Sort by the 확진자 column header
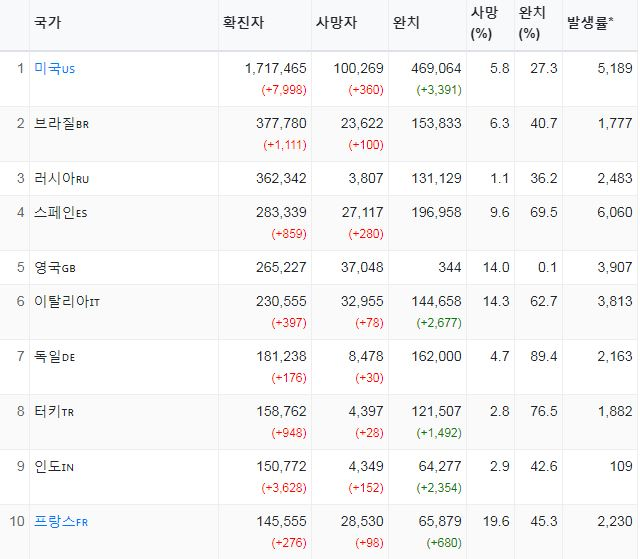 (x=244, y=22)
